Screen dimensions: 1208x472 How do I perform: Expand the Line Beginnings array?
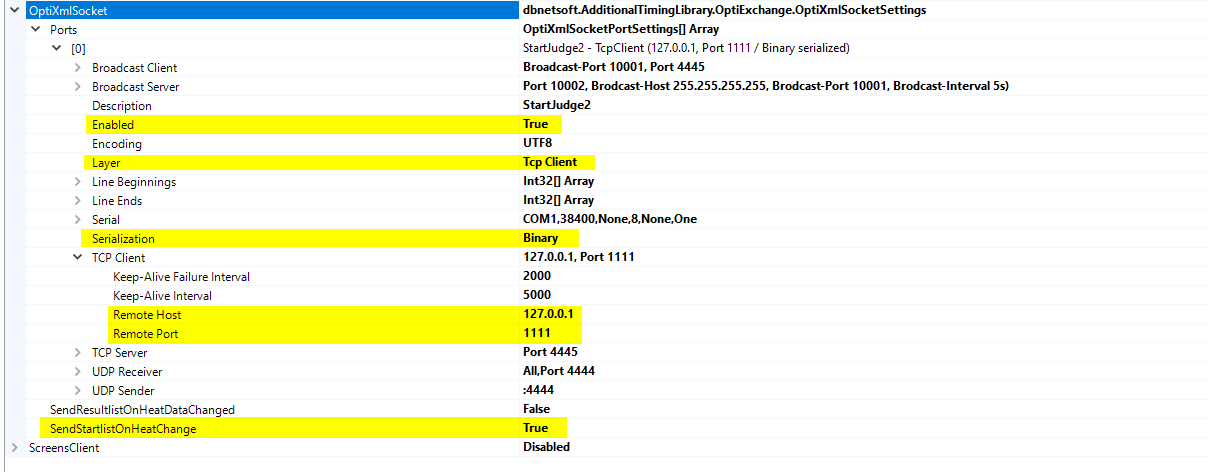pyautogui.click(x=78, y=182)
